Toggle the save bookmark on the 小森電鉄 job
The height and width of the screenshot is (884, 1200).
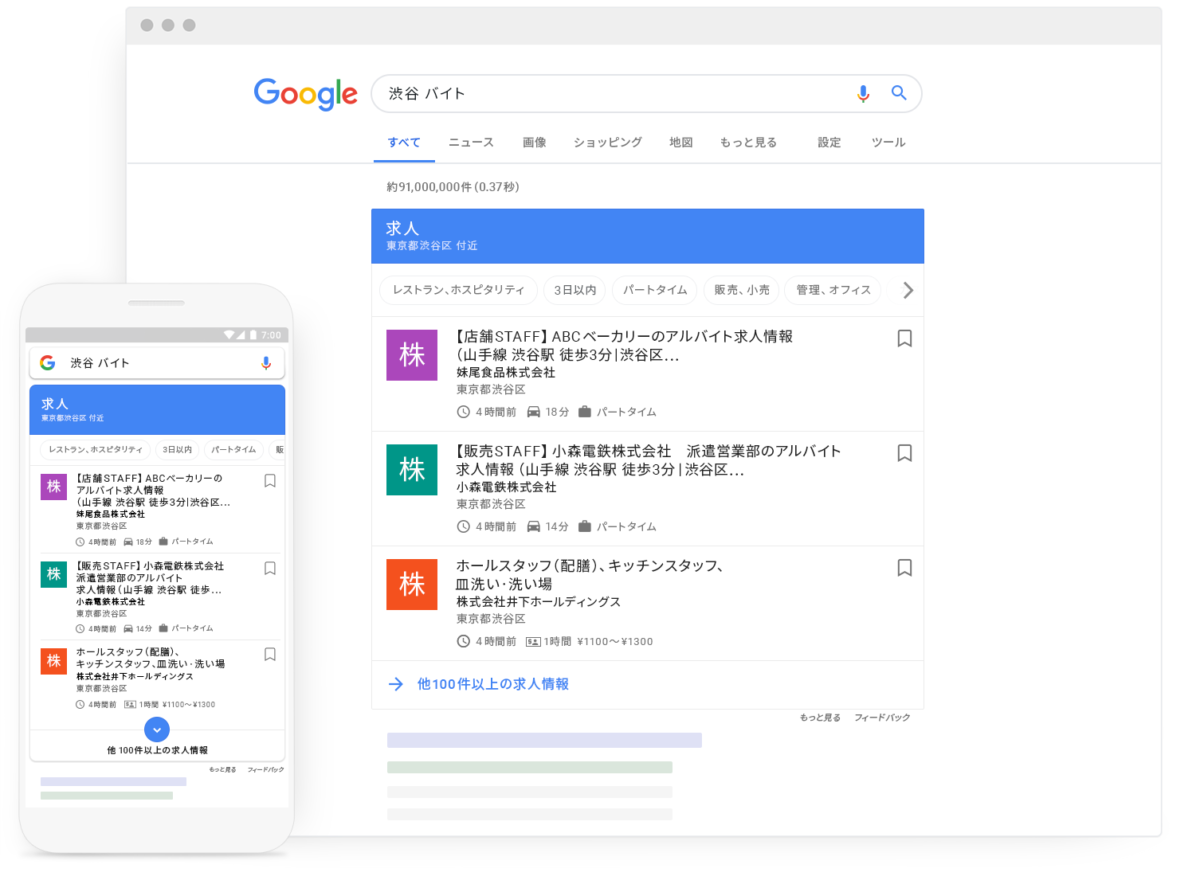(x=904, y=453)
